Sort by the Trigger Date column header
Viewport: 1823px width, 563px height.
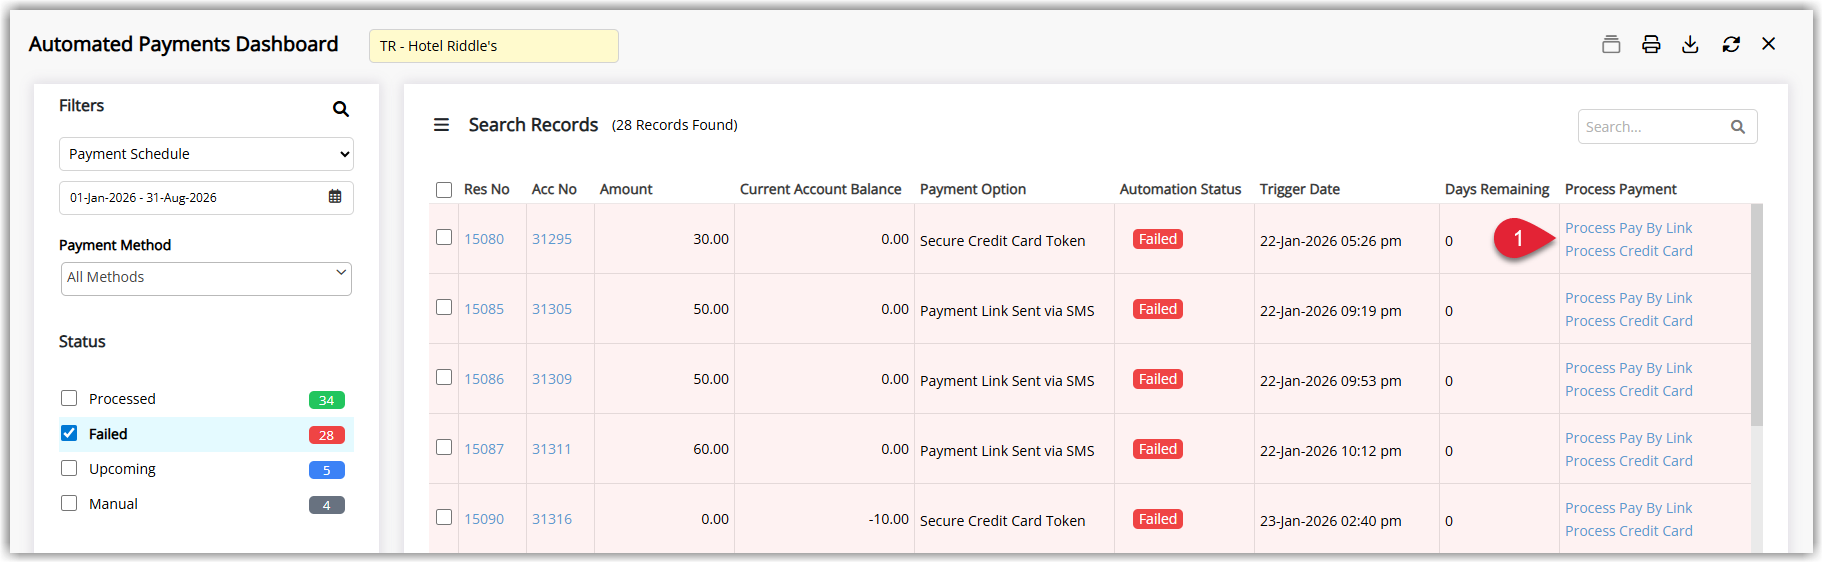click(1300, 189)
